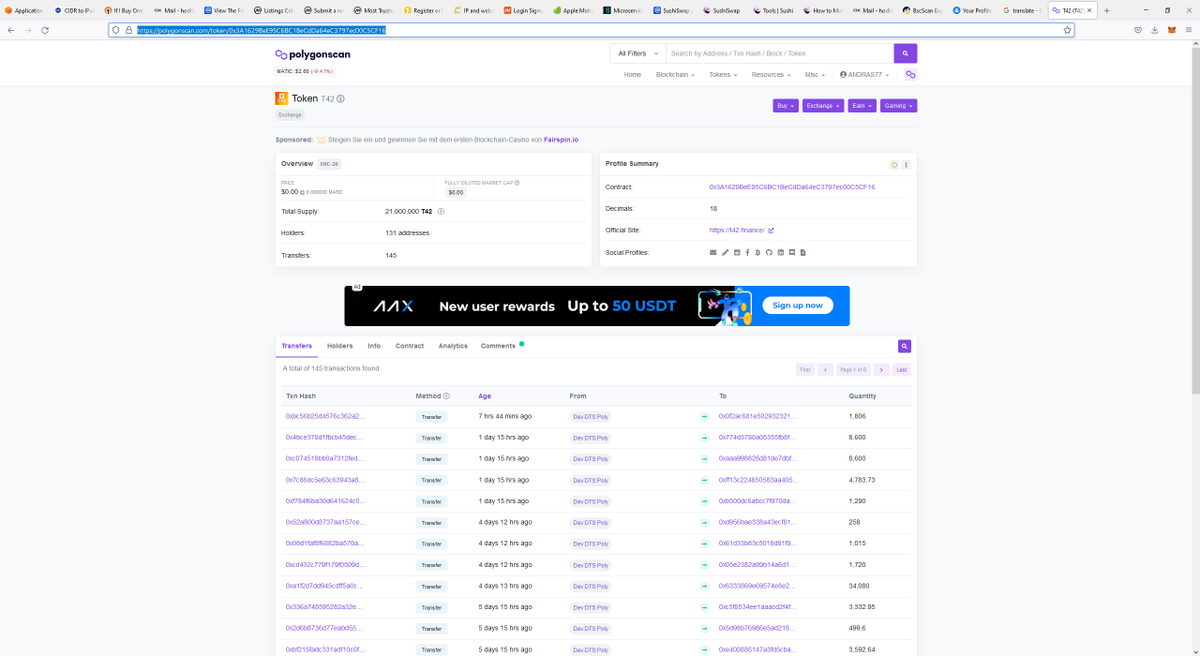Click the info icon next to T42 title
The image size is (1200, 656).
click(341, 99)
